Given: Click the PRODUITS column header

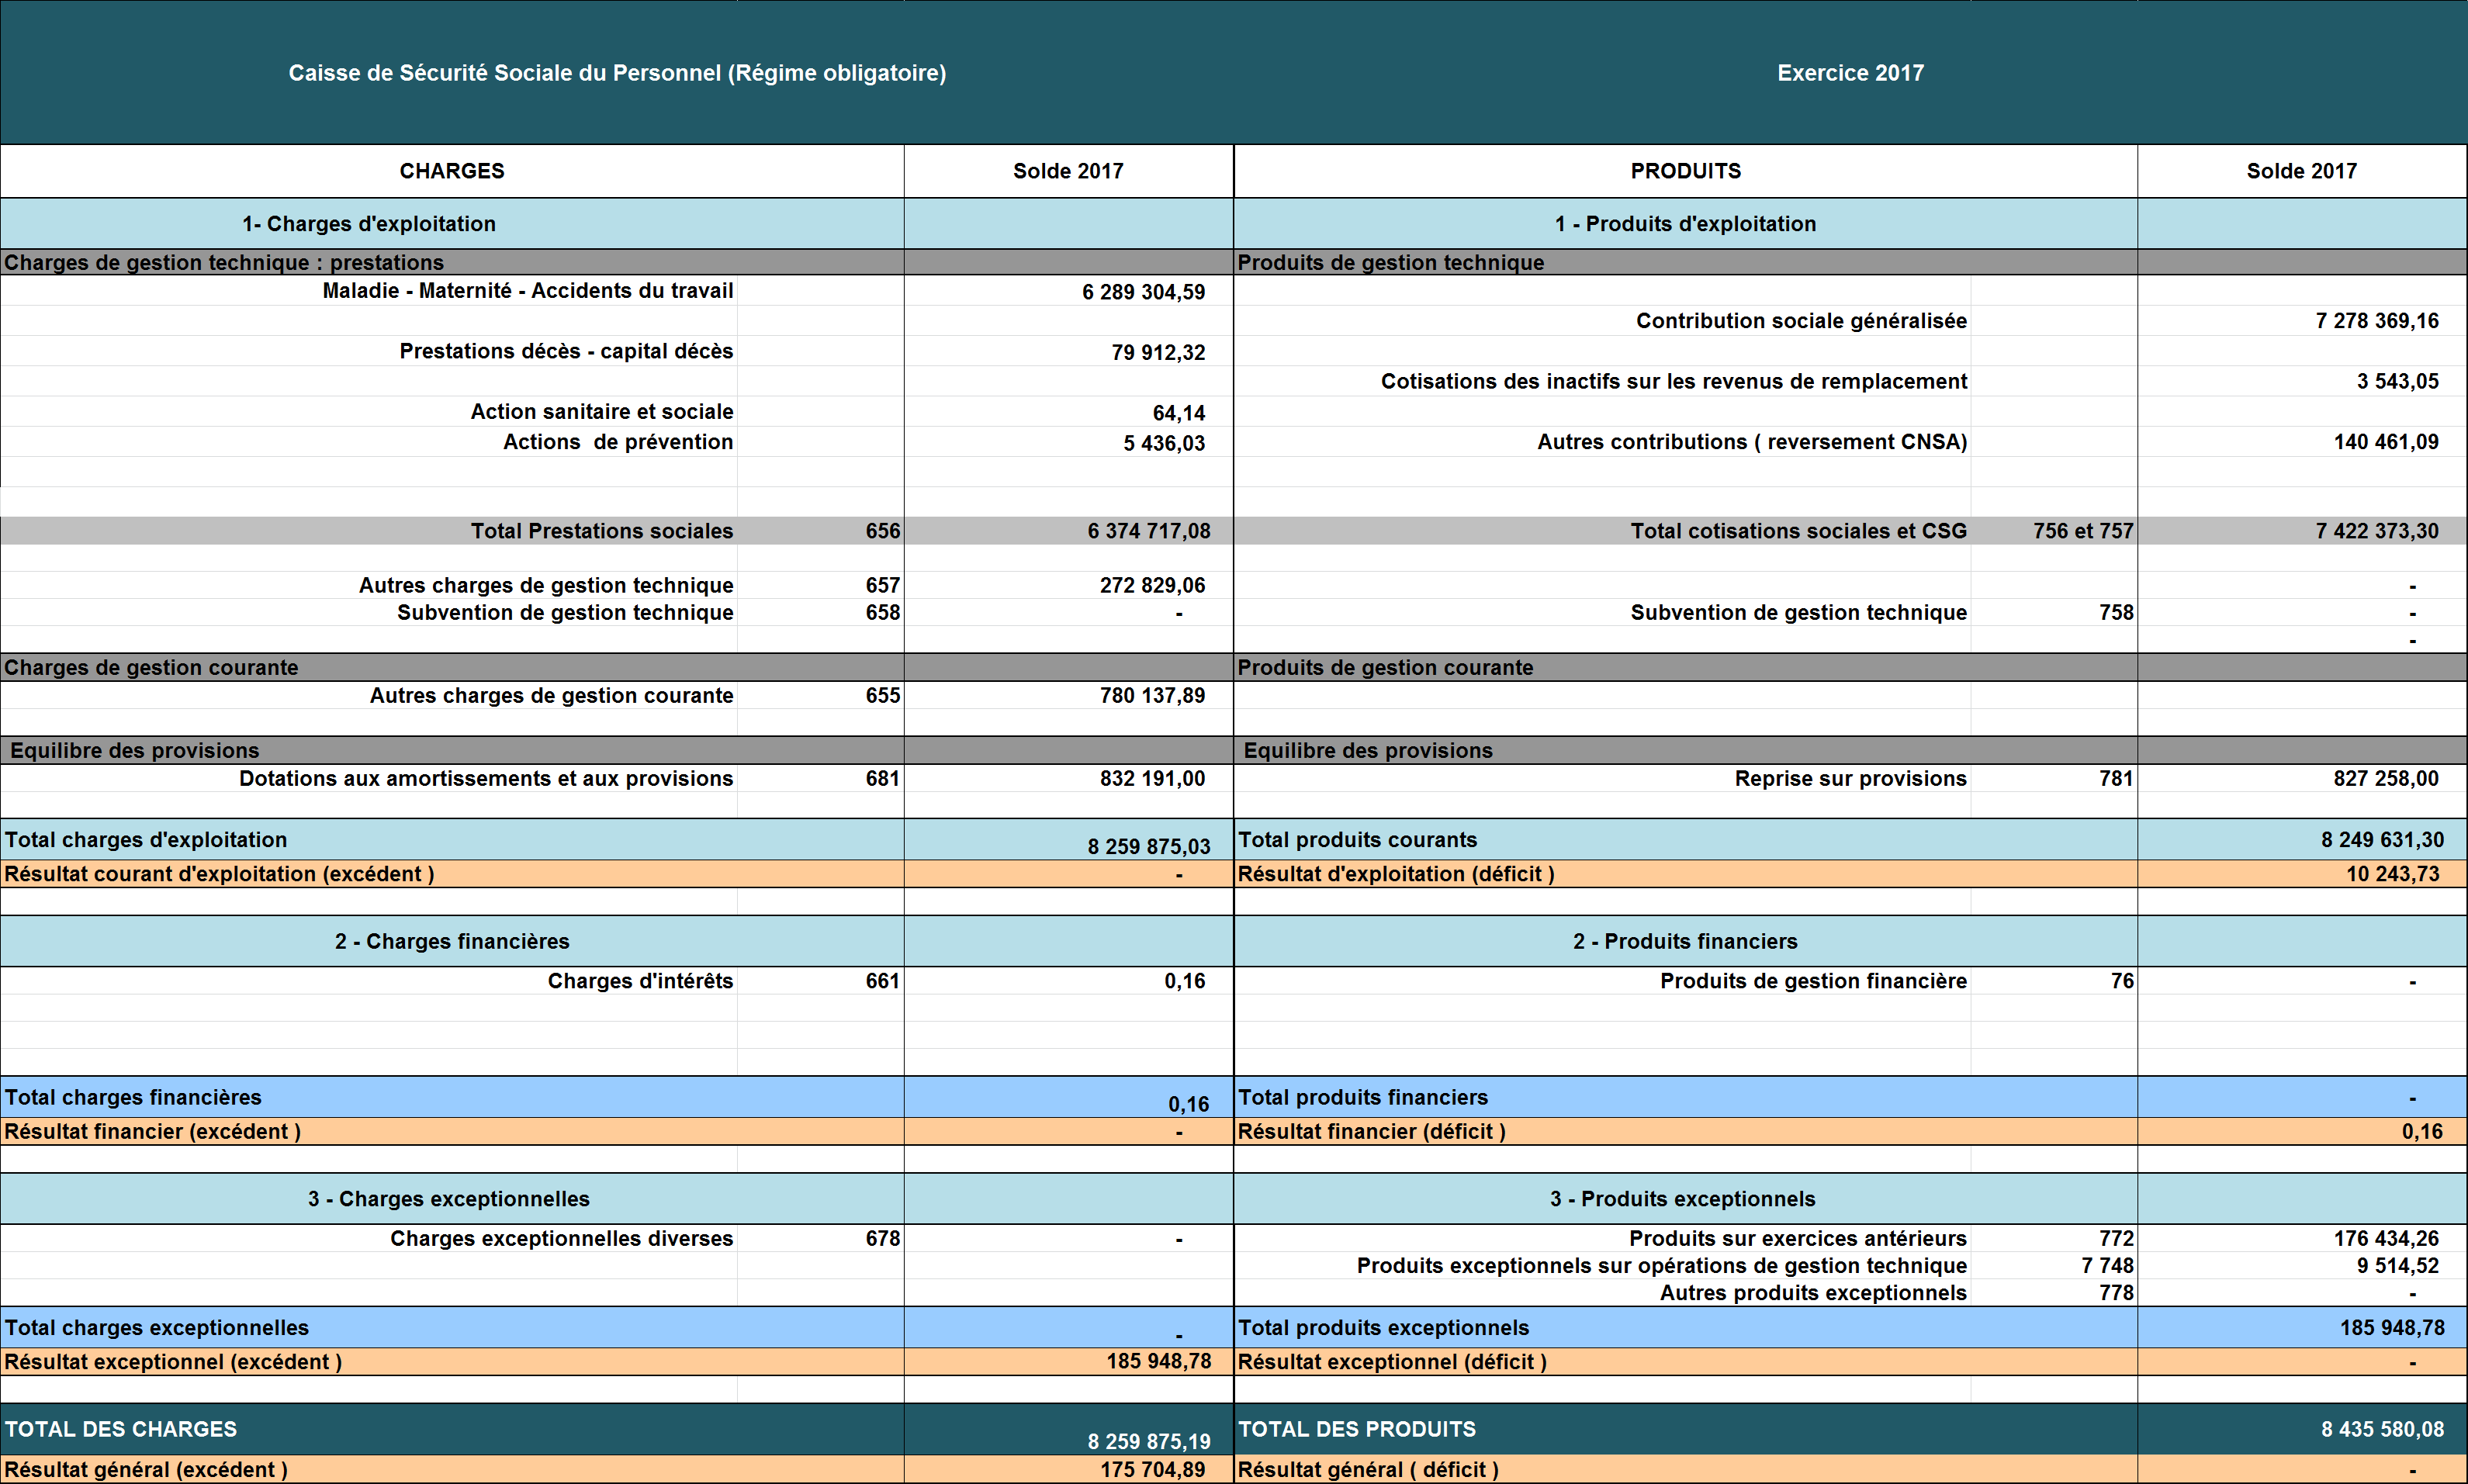Looking at the screenshot, I should [x=1685, y=171].
